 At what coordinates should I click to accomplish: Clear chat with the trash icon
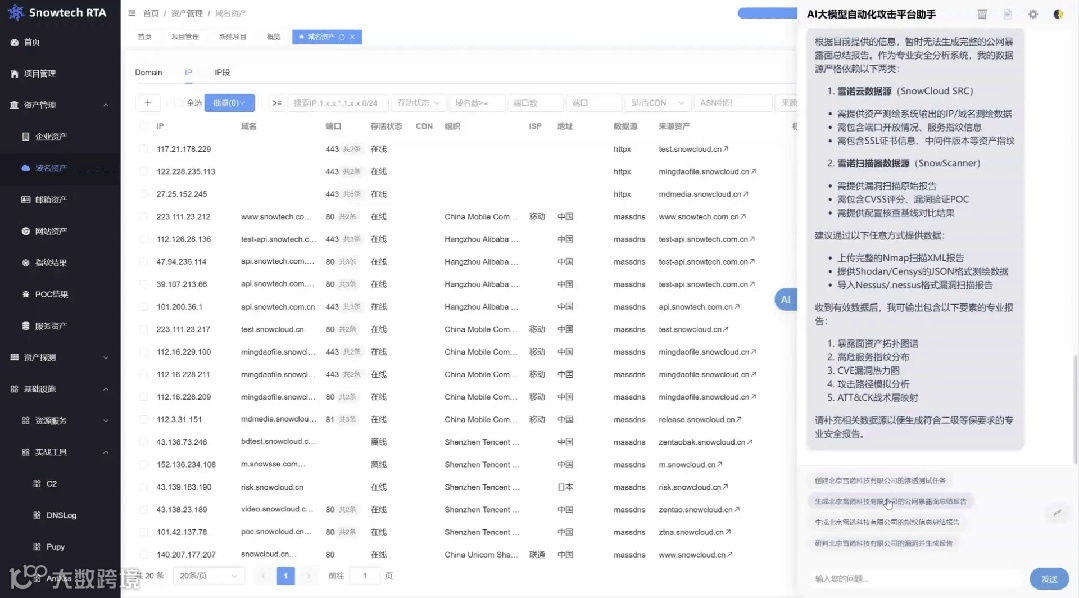[982, 14]
